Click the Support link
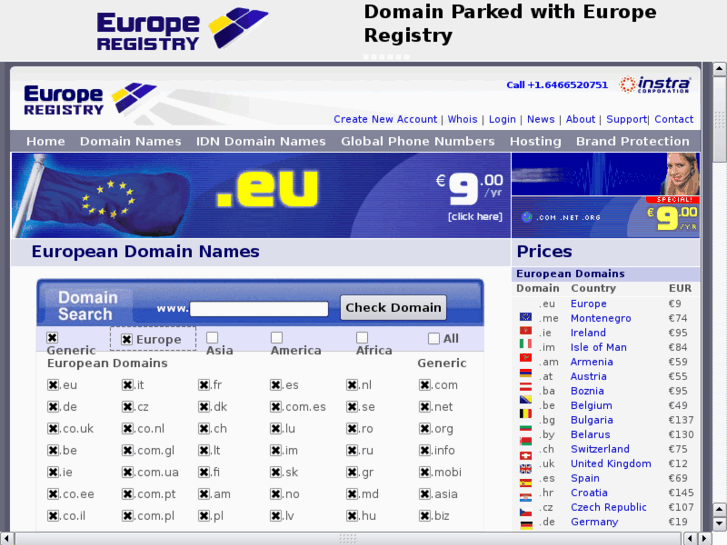 tap(626, 119)
